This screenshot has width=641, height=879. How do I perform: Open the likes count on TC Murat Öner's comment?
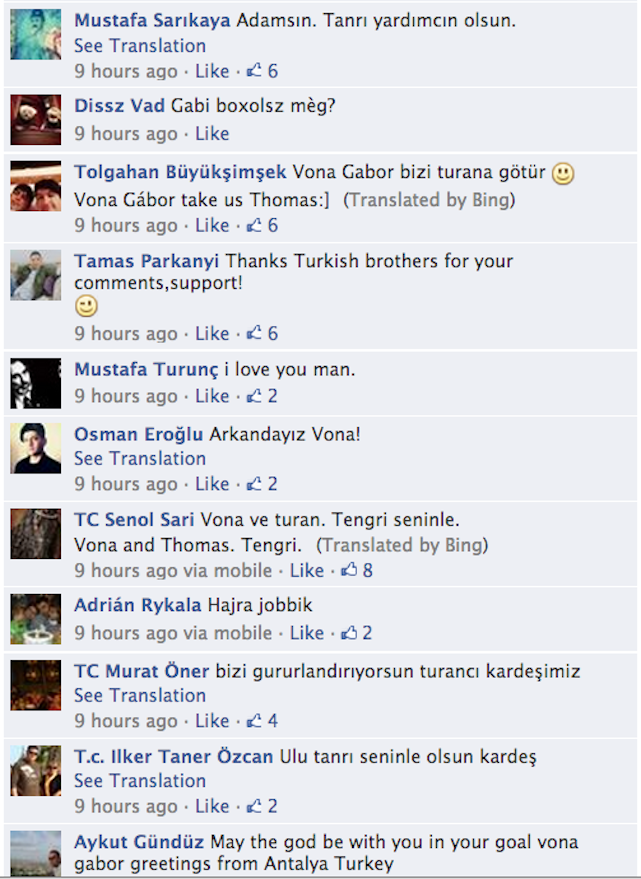[x=262, y=721]
